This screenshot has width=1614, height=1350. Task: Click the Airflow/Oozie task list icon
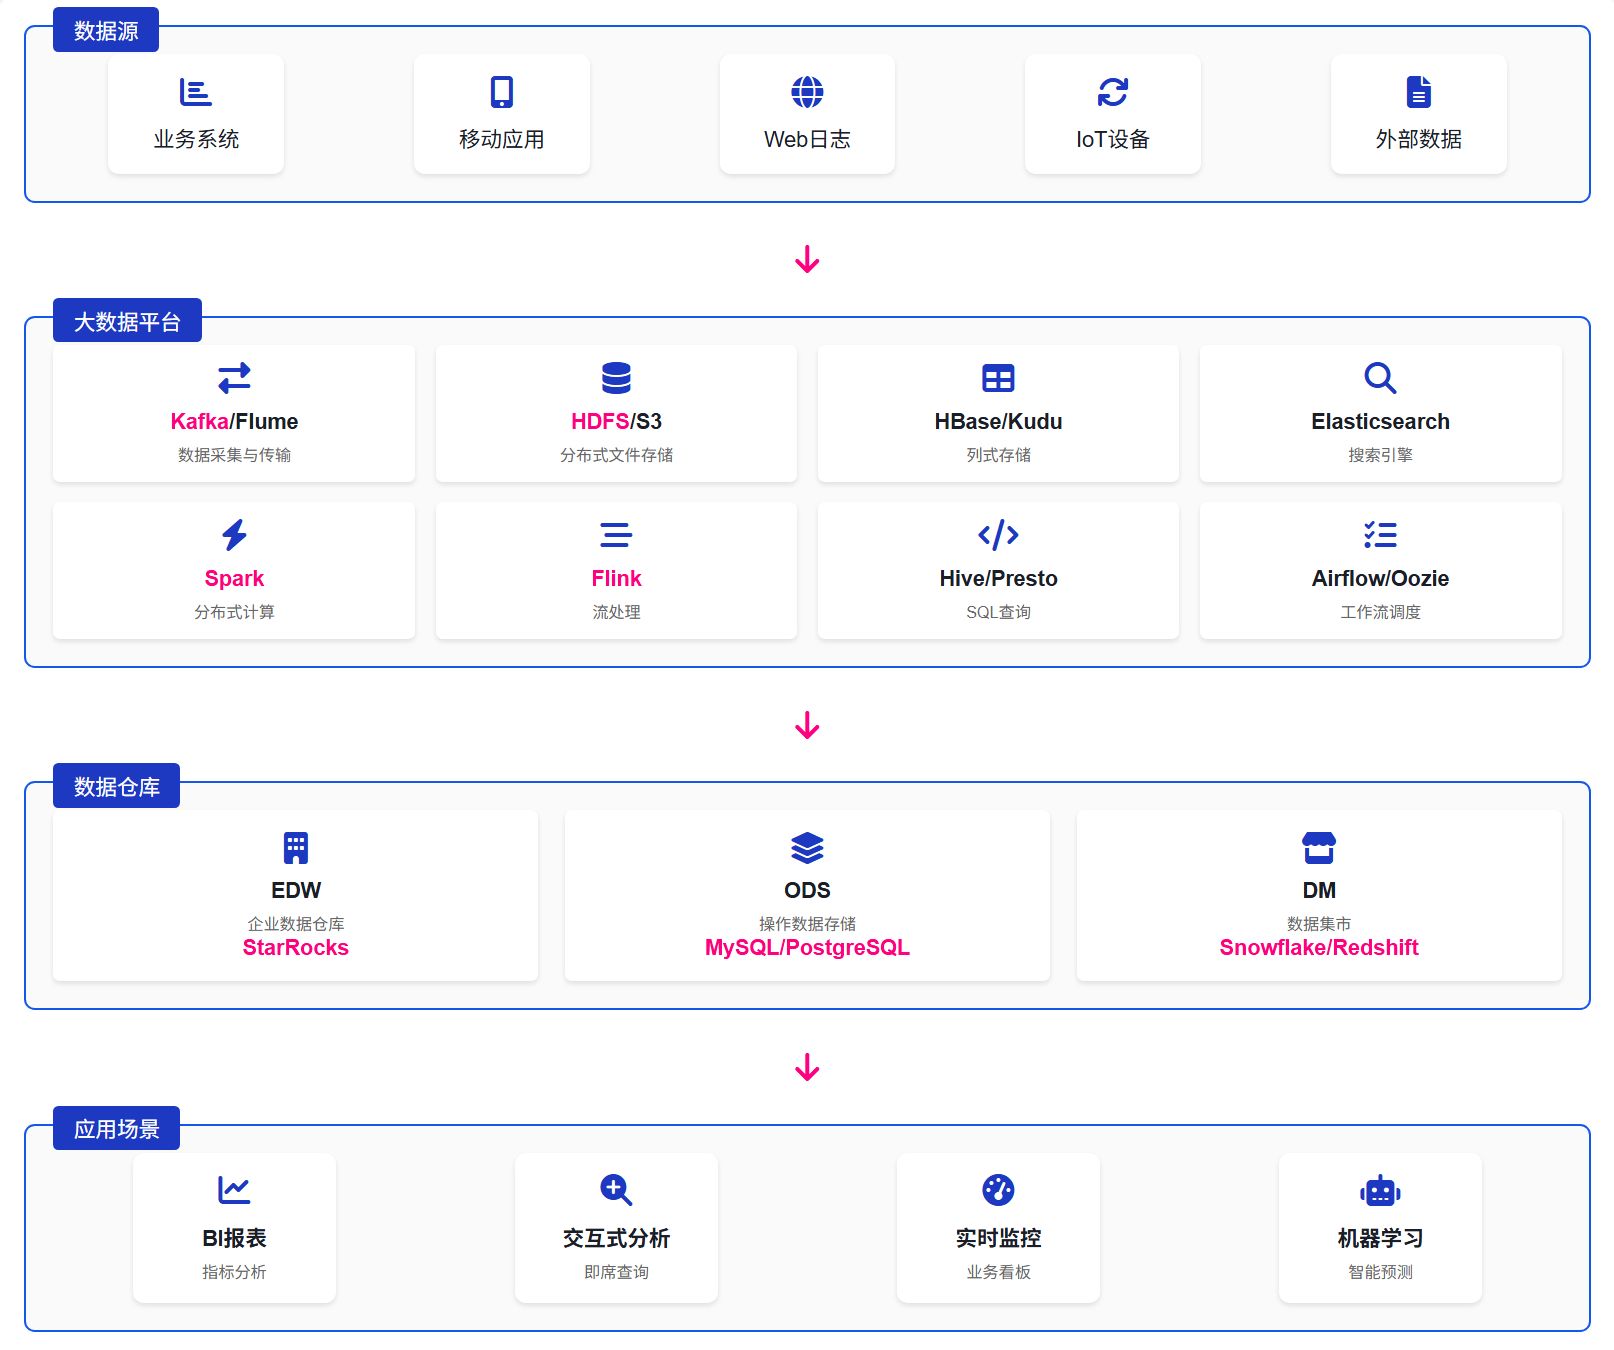coord(1380,535)
